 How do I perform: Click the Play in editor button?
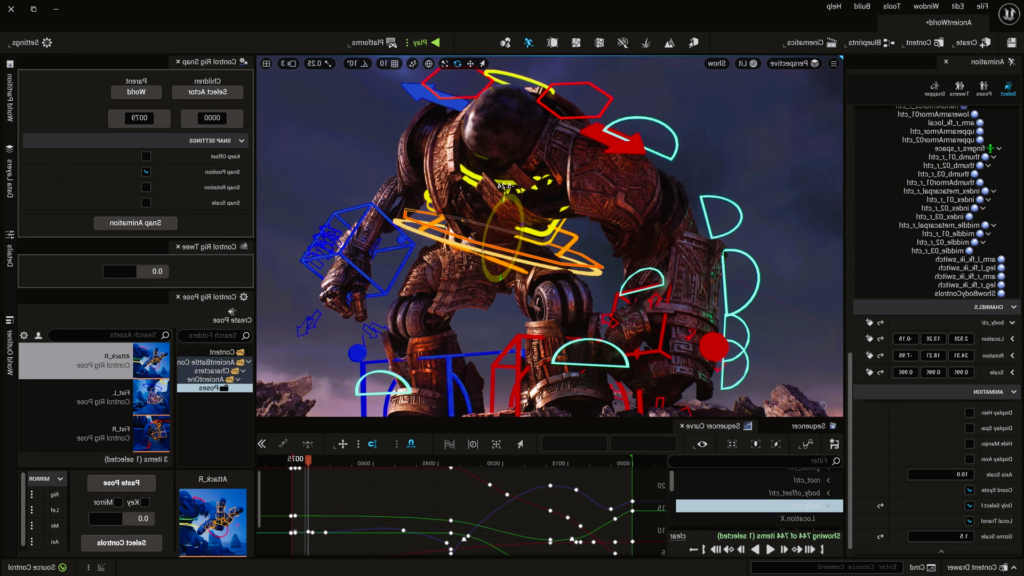[x=426, y=42]
